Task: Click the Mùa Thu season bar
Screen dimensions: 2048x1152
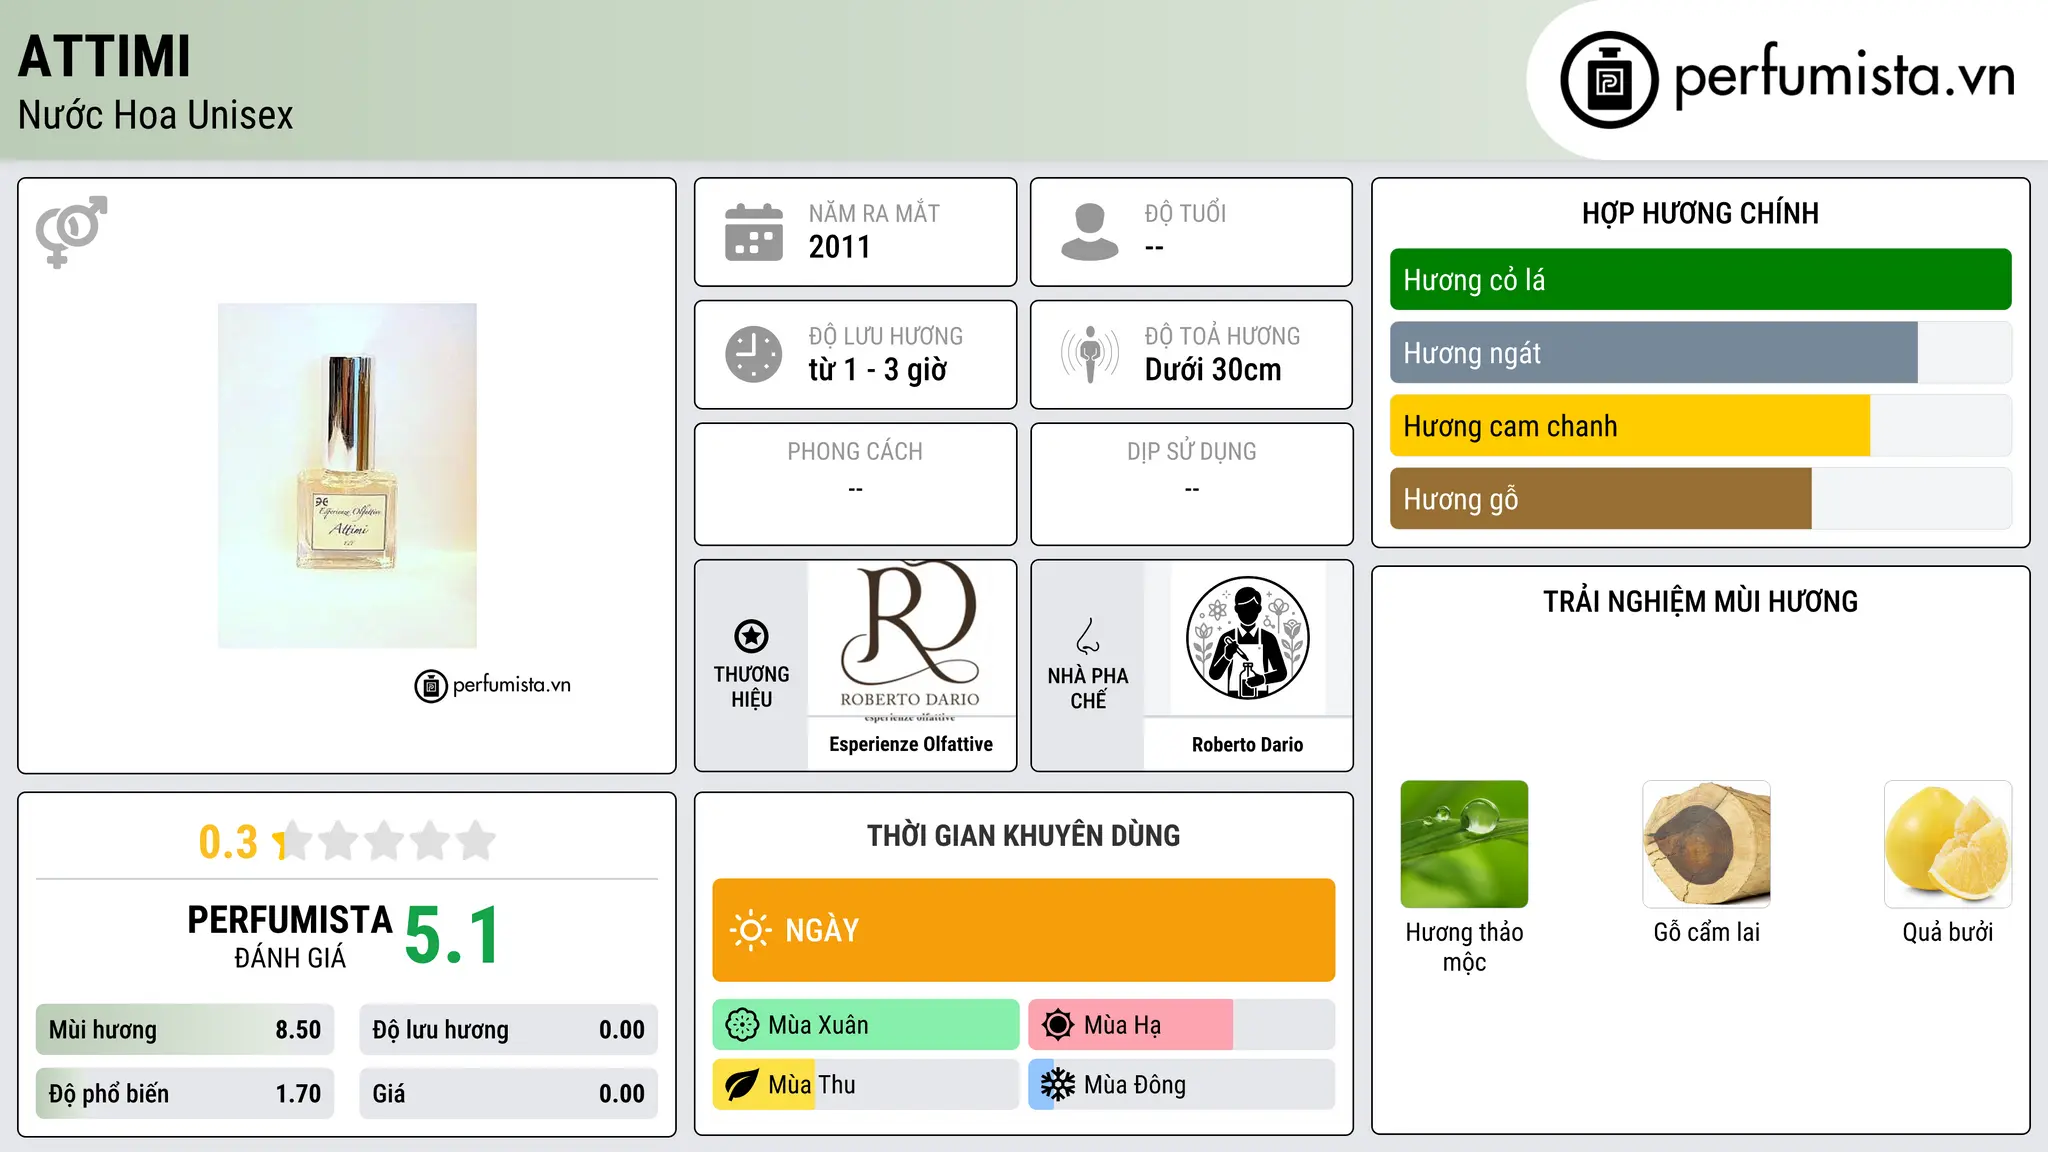Action: tap(866, 1085)
